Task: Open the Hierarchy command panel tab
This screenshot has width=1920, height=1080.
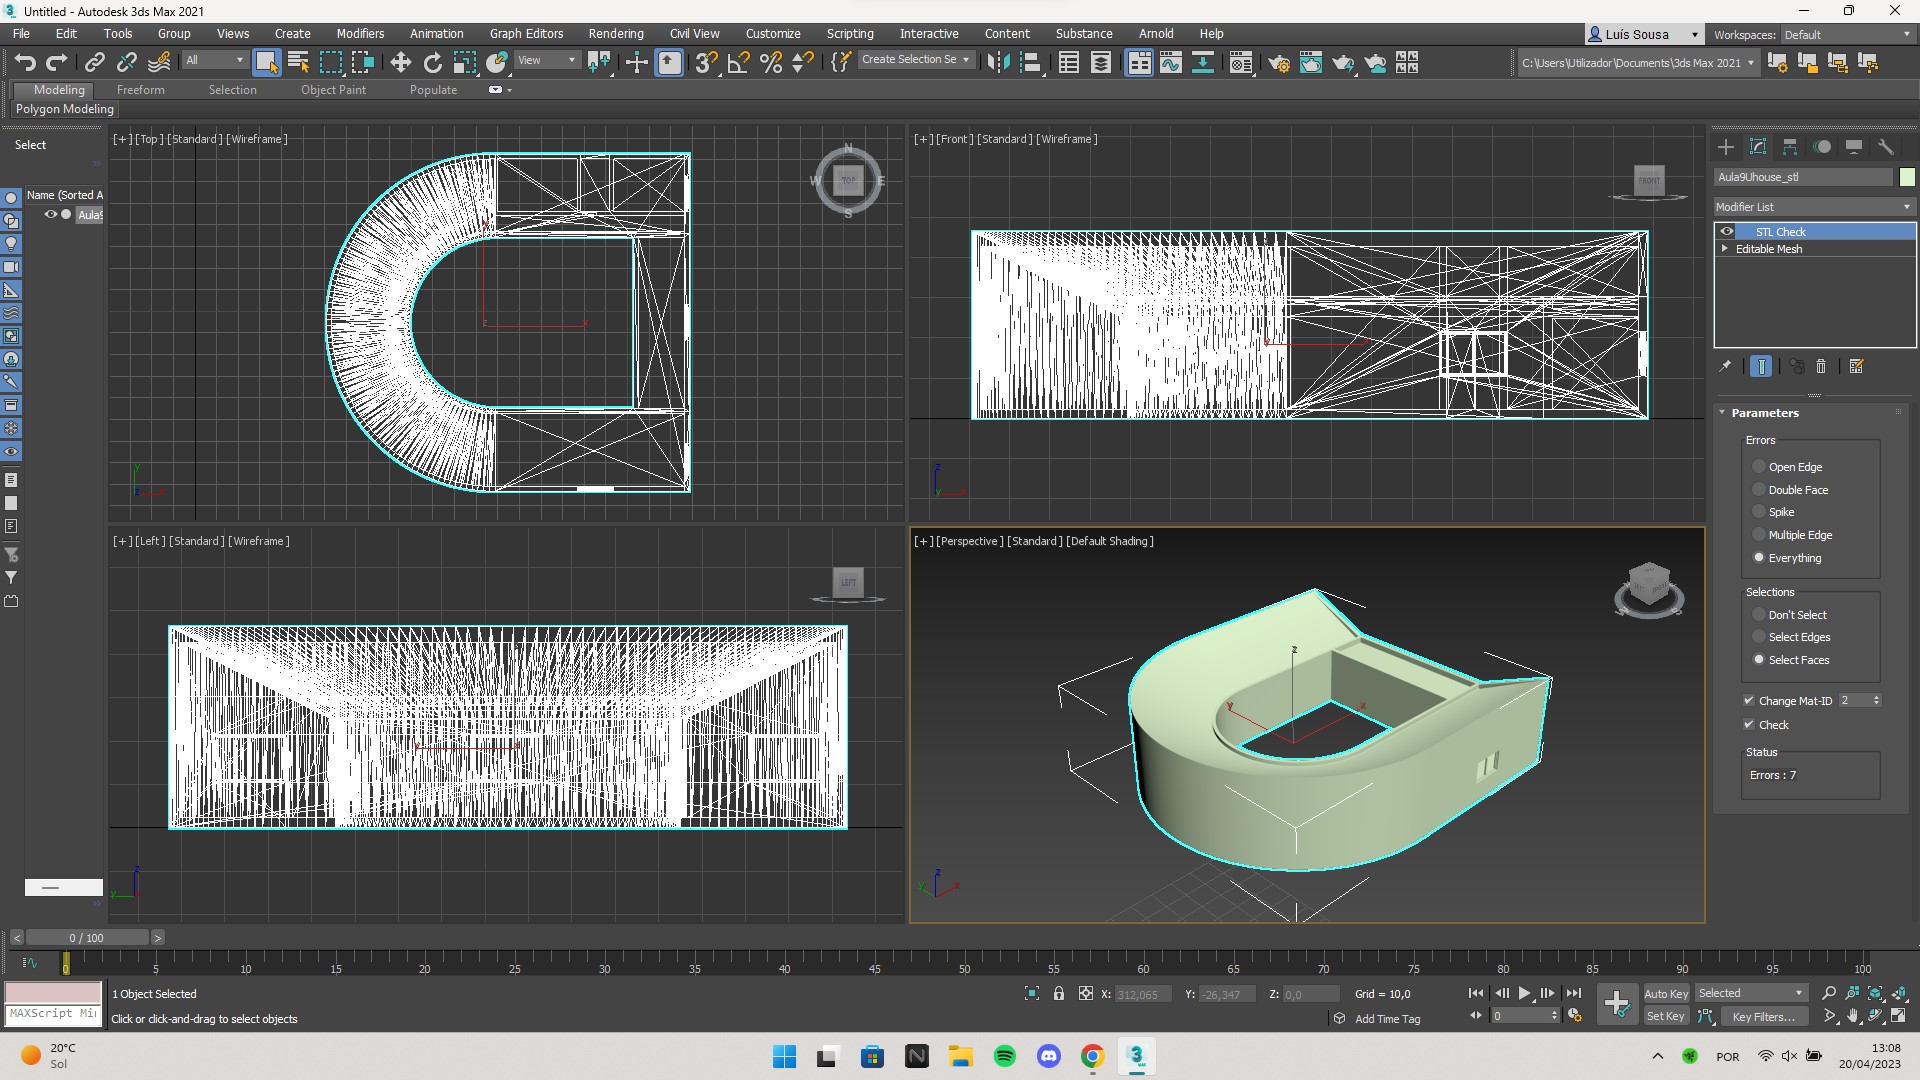Action: [x=1790, y=147]
